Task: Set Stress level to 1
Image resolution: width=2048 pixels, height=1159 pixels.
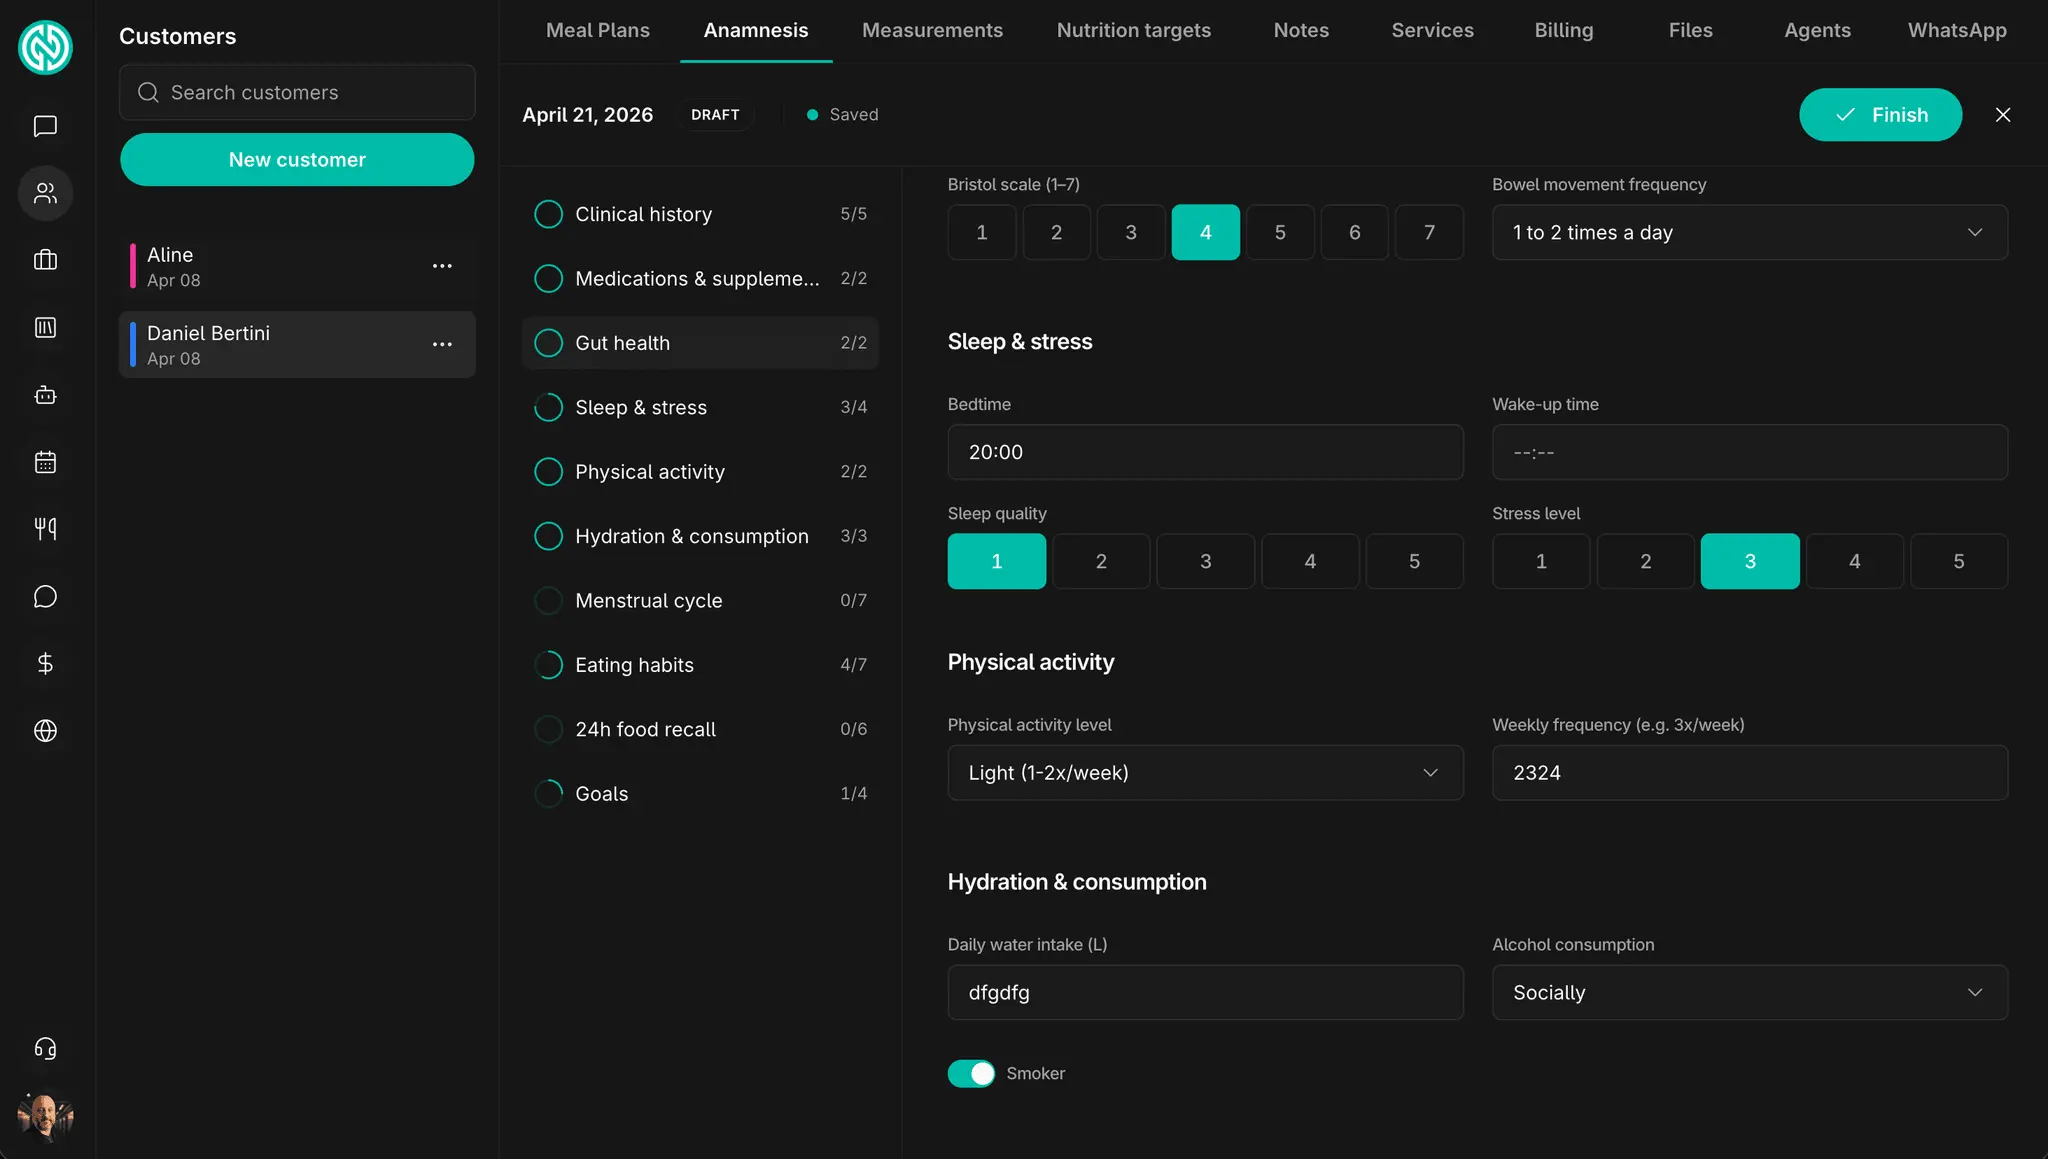Action: pos(1541,561)
